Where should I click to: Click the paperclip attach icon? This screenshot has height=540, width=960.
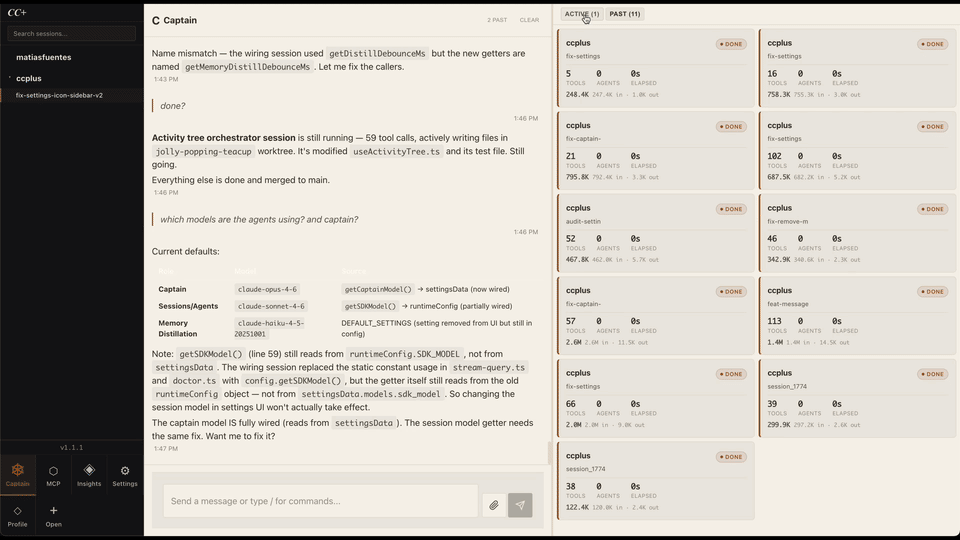click(x=494, y=505)
